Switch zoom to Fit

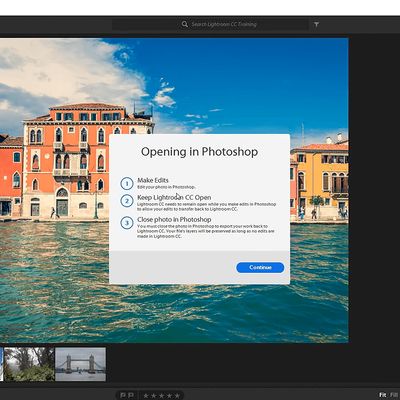click(x=383, y=395)
